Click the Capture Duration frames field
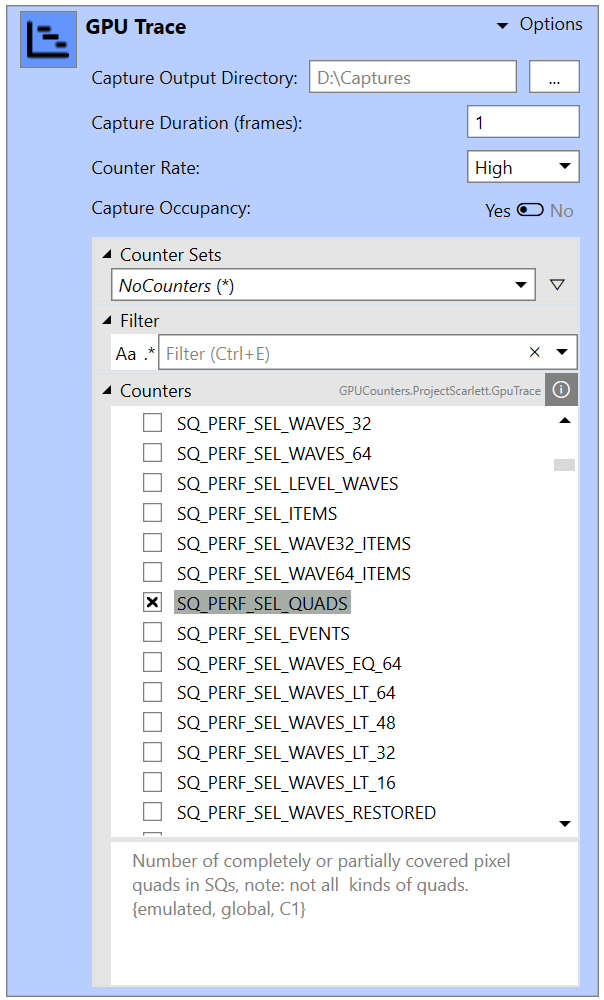This screenshot has height=1000, width=604. tap(523, 122)
